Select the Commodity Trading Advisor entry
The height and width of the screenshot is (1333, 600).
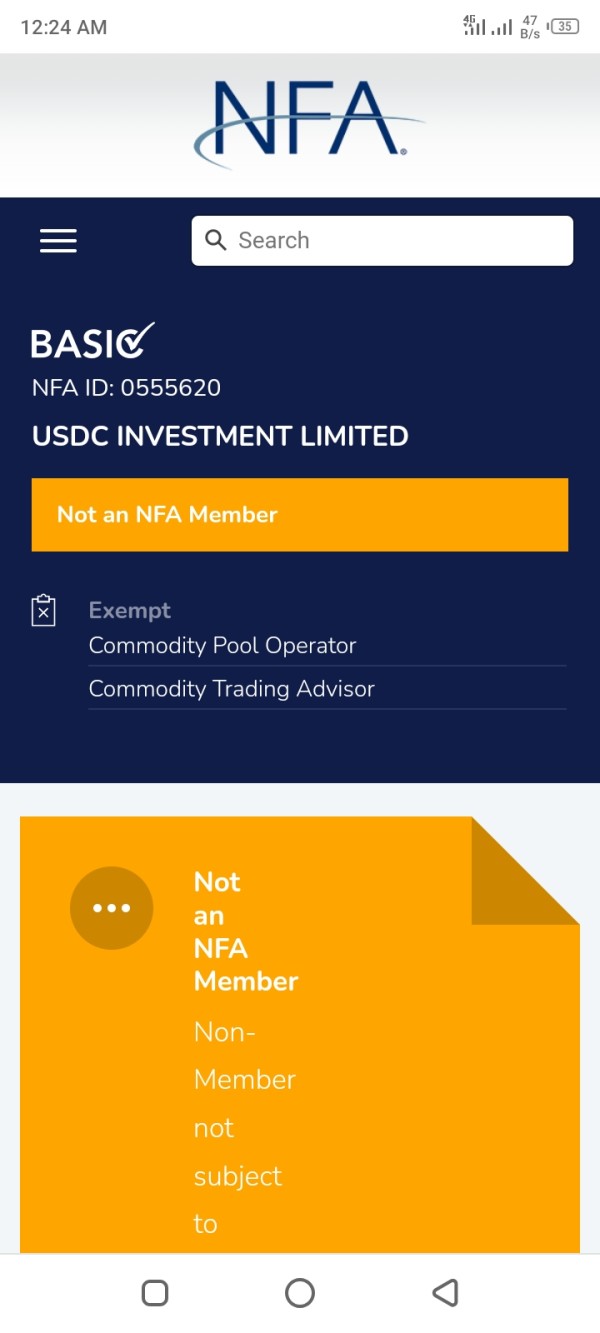coord(232,689)
